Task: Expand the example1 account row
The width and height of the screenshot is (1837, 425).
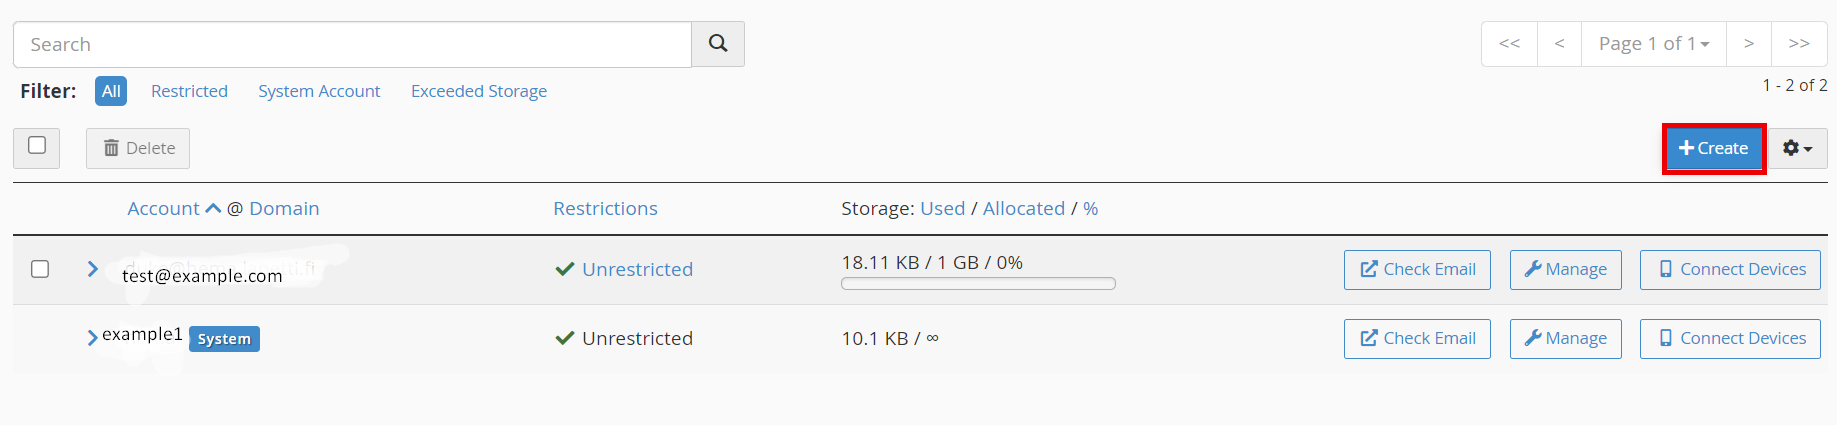Action: click(x=92, y=338)
